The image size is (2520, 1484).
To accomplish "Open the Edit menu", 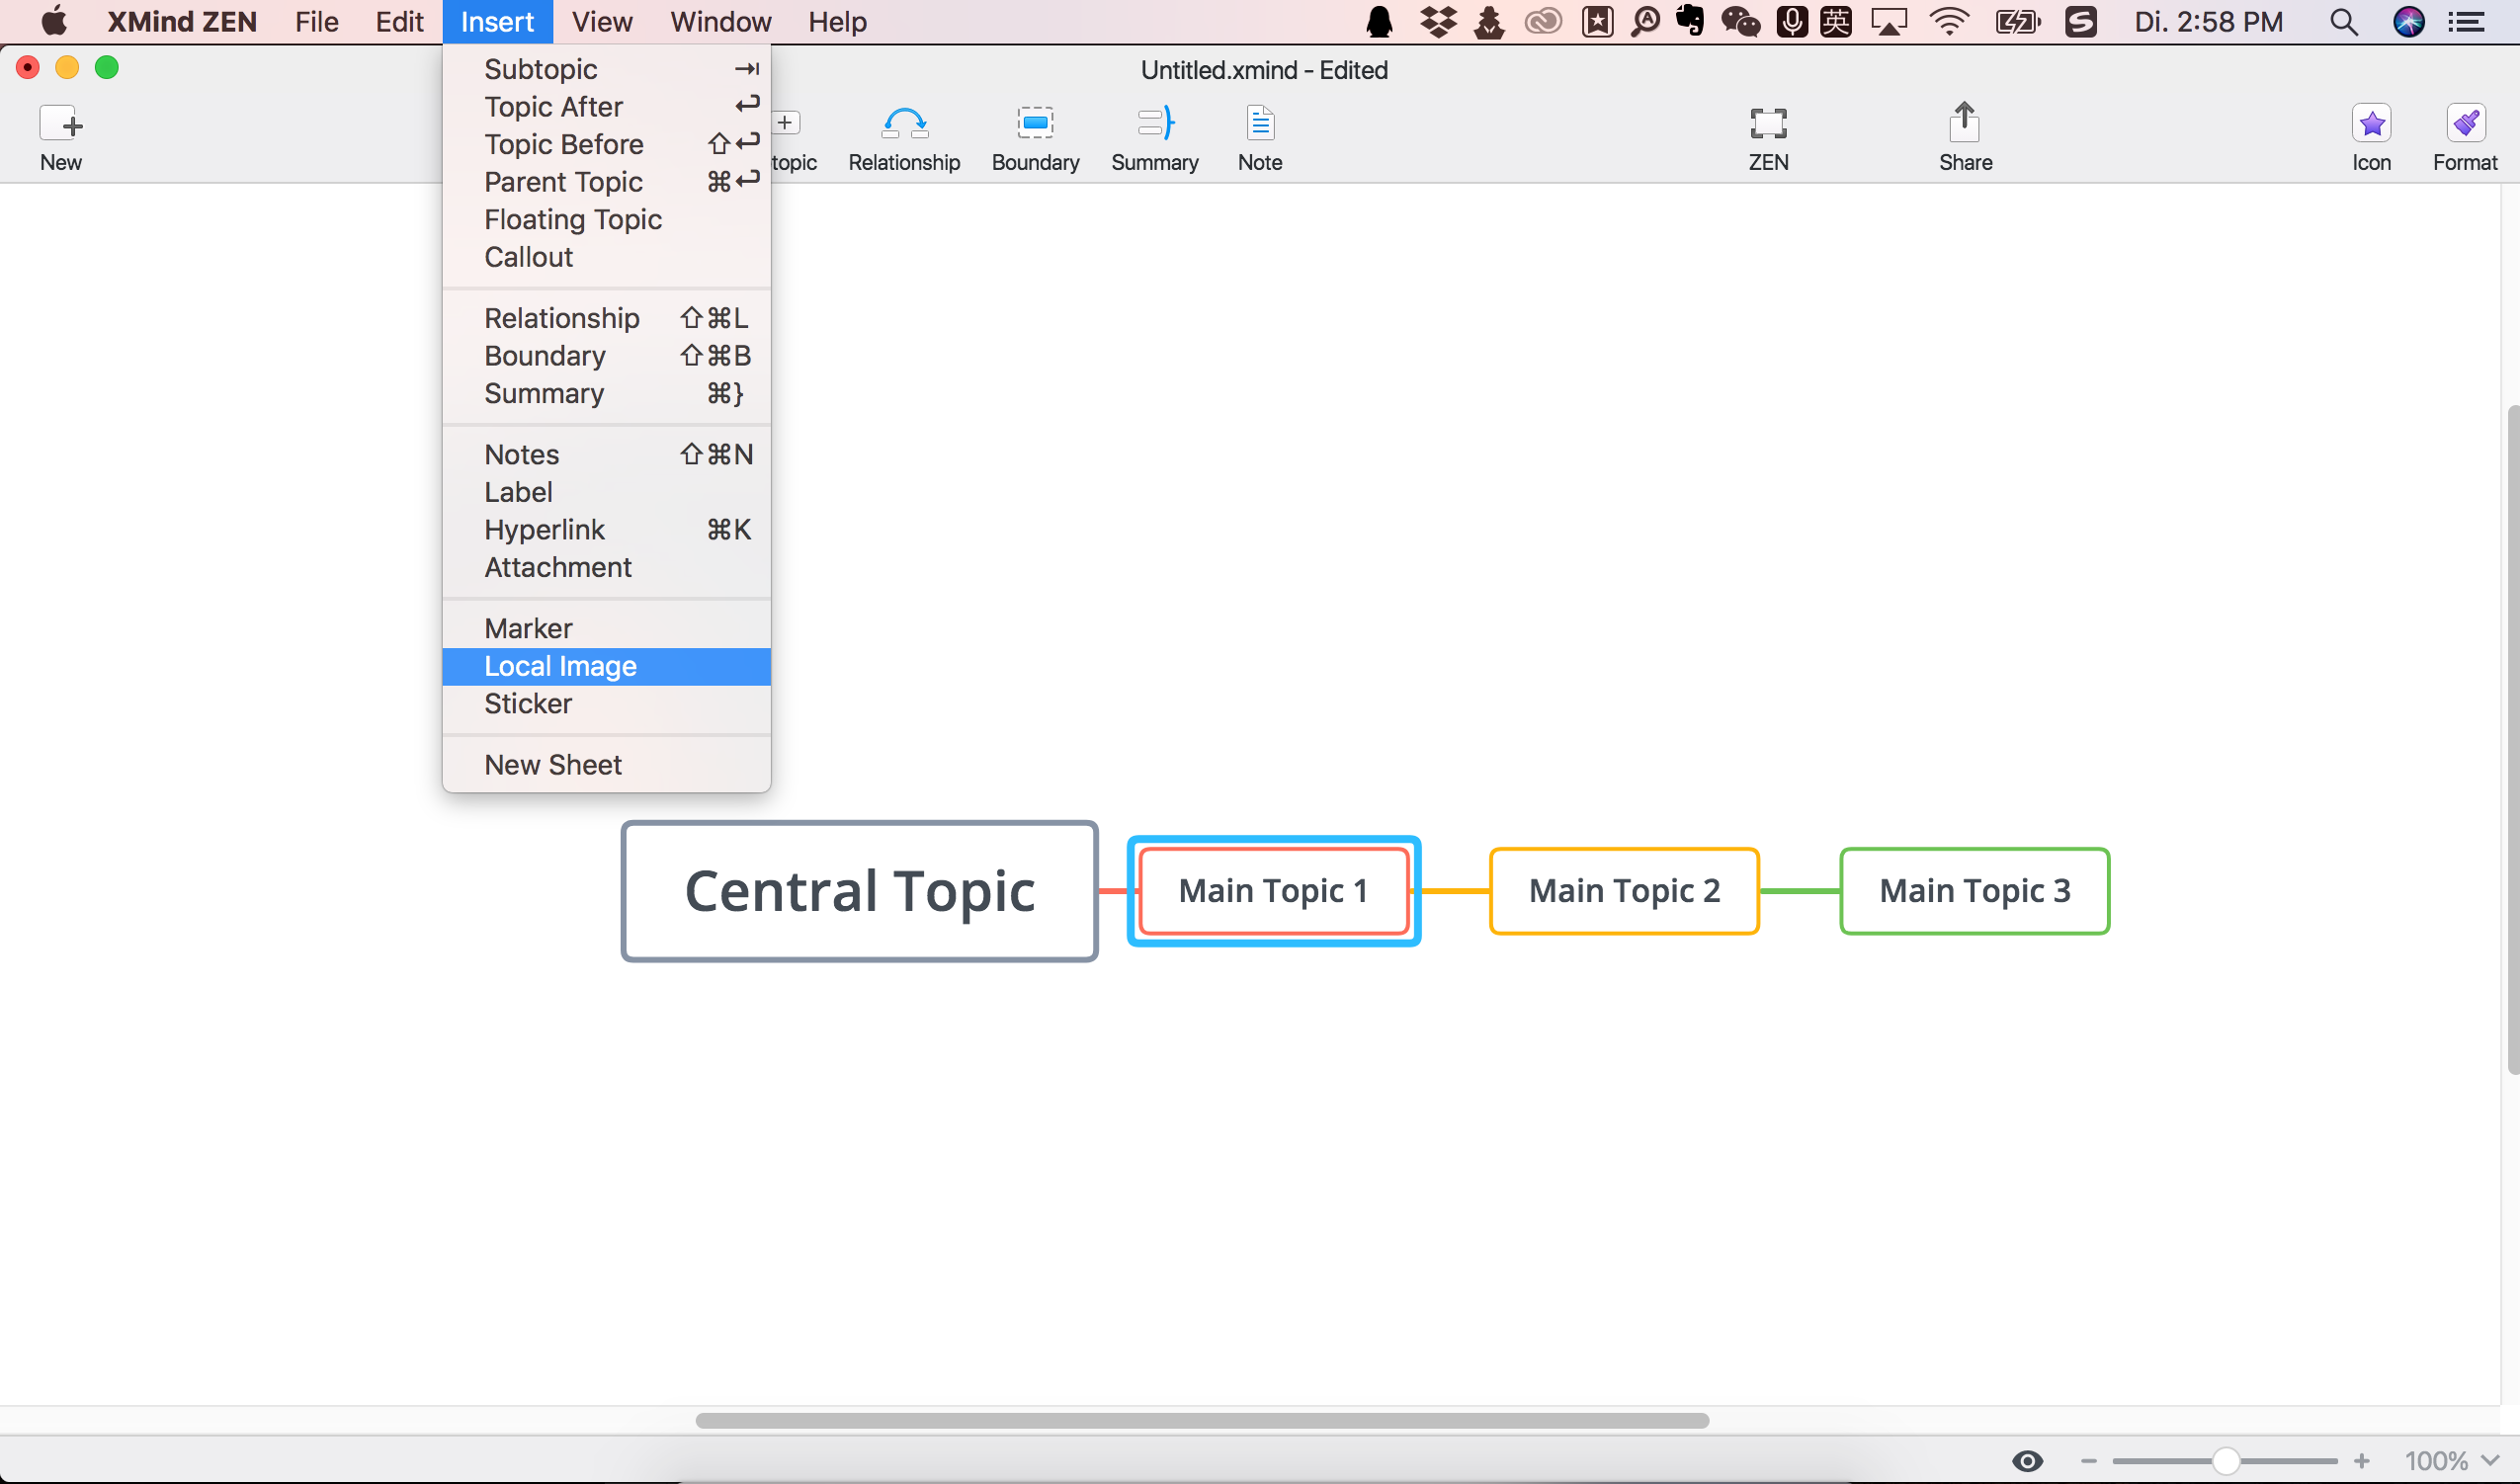I will pos(399,22).
